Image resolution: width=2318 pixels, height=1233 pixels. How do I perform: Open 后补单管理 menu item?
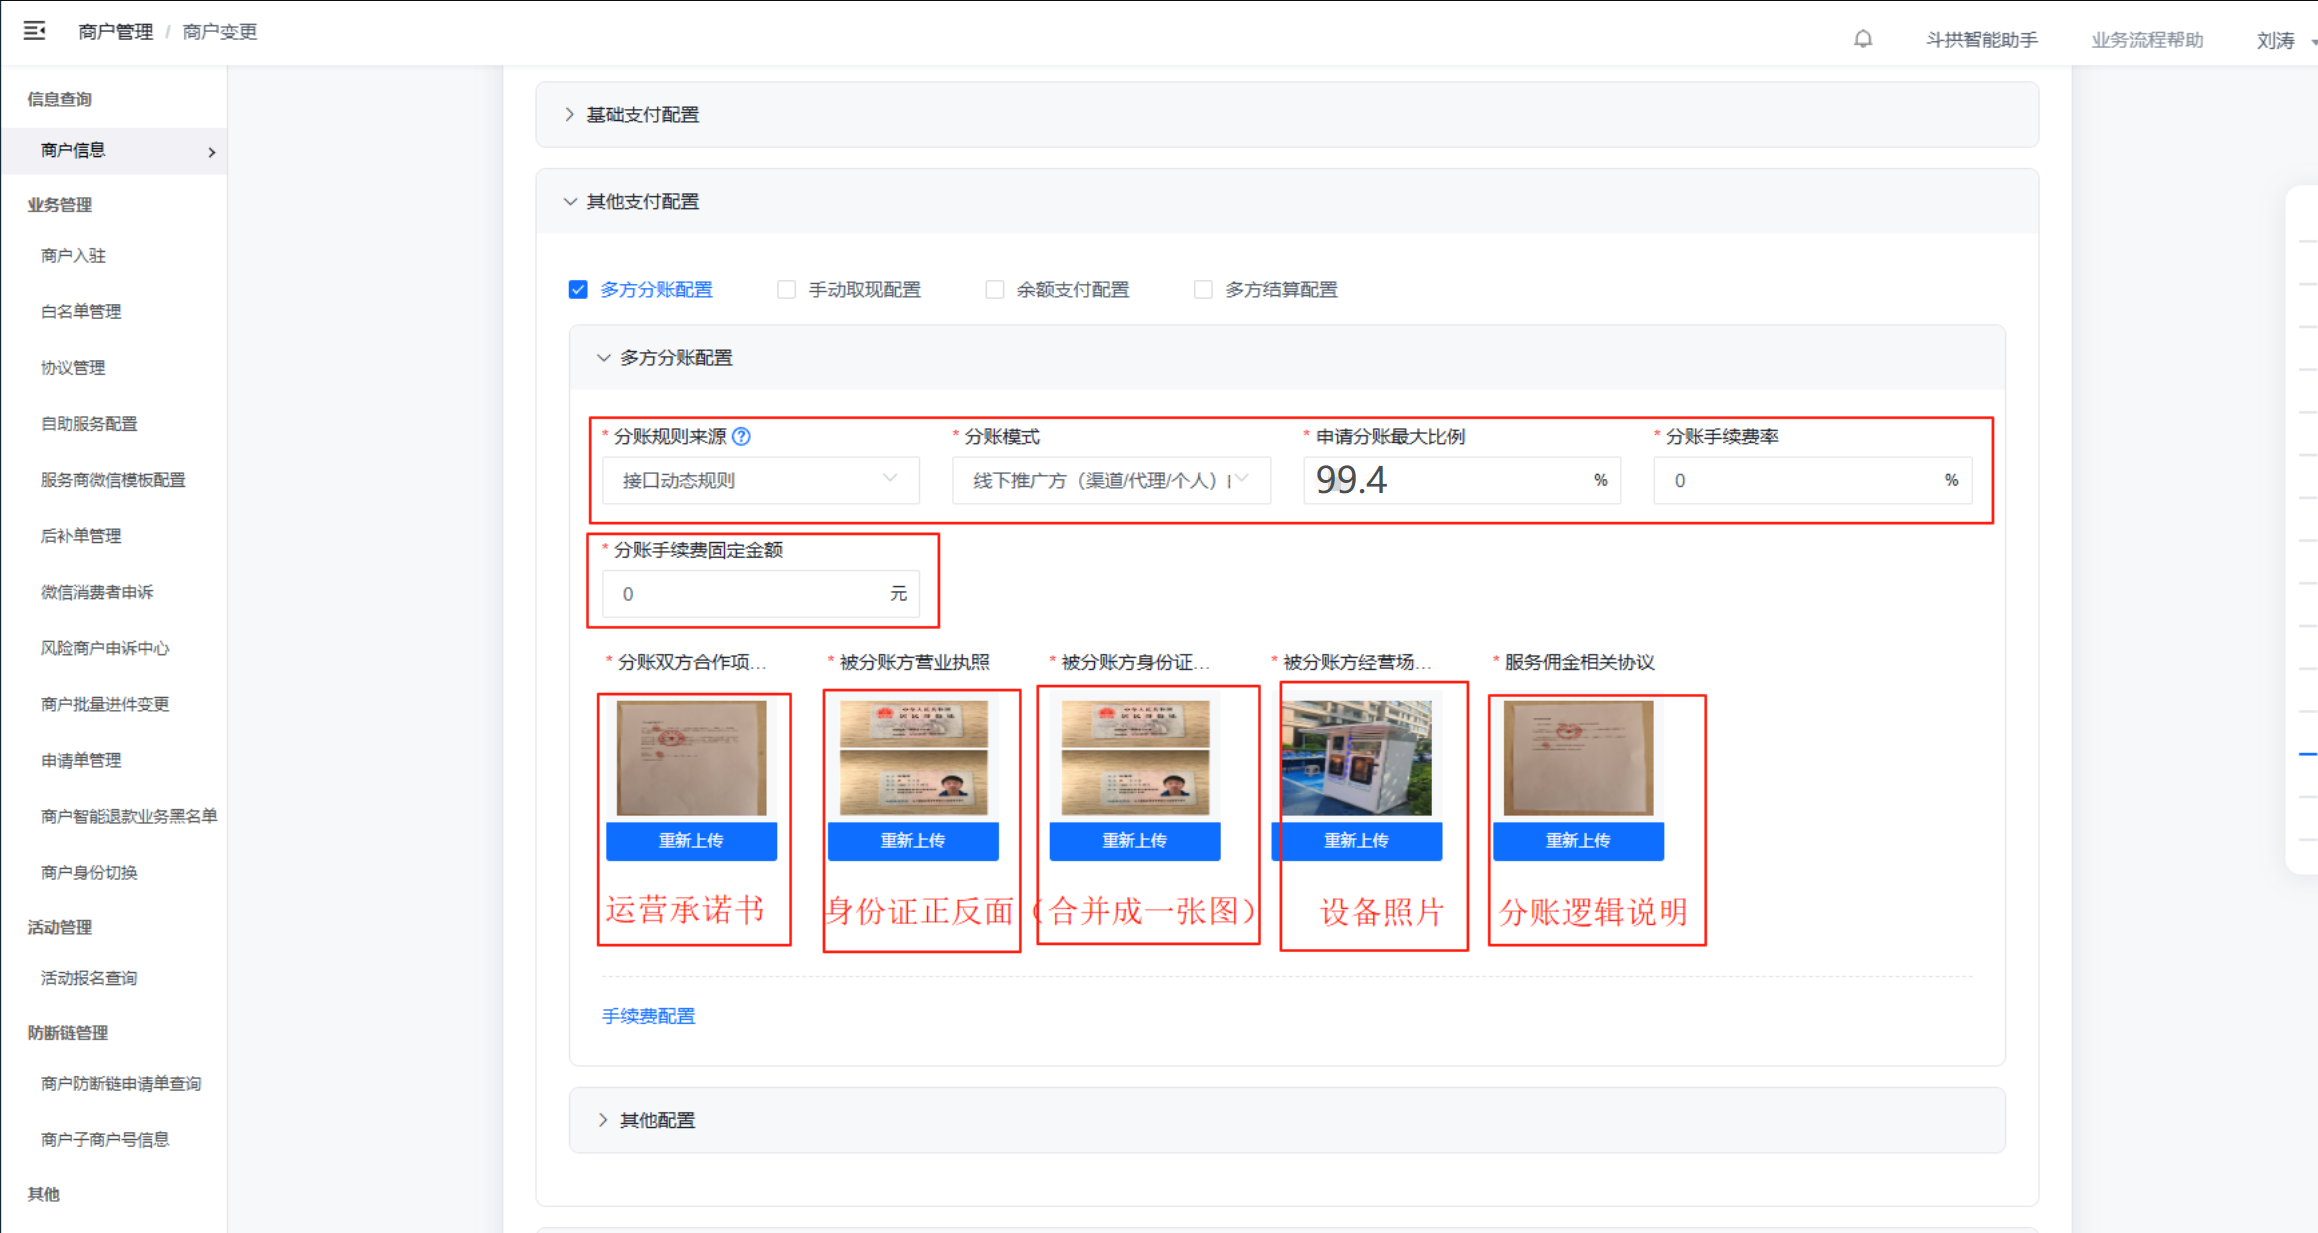pyautogui.click(x=81, y=536)
